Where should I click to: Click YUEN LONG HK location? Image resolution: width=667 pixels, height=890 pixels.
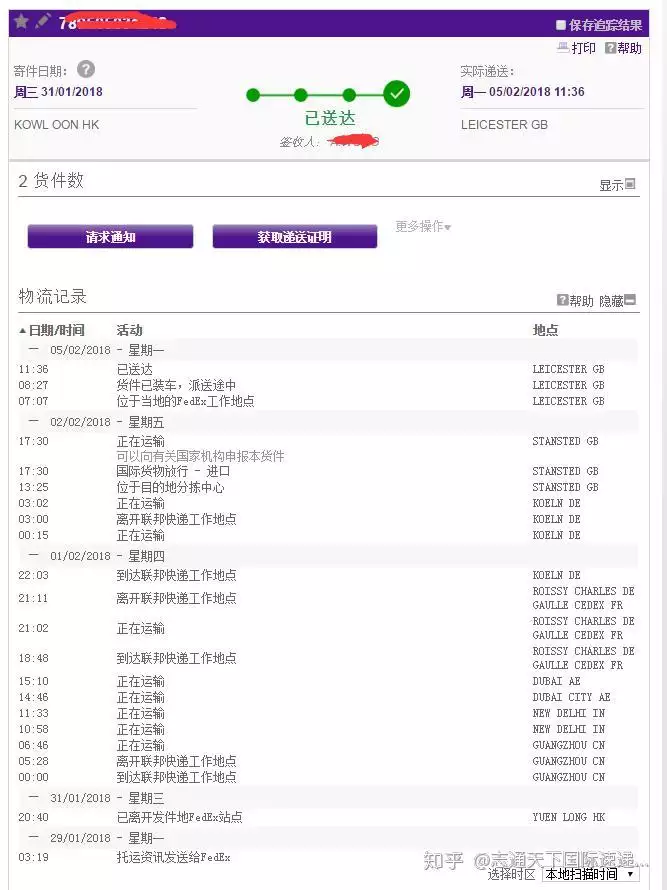pyautogui.click(x=568, y=817)
